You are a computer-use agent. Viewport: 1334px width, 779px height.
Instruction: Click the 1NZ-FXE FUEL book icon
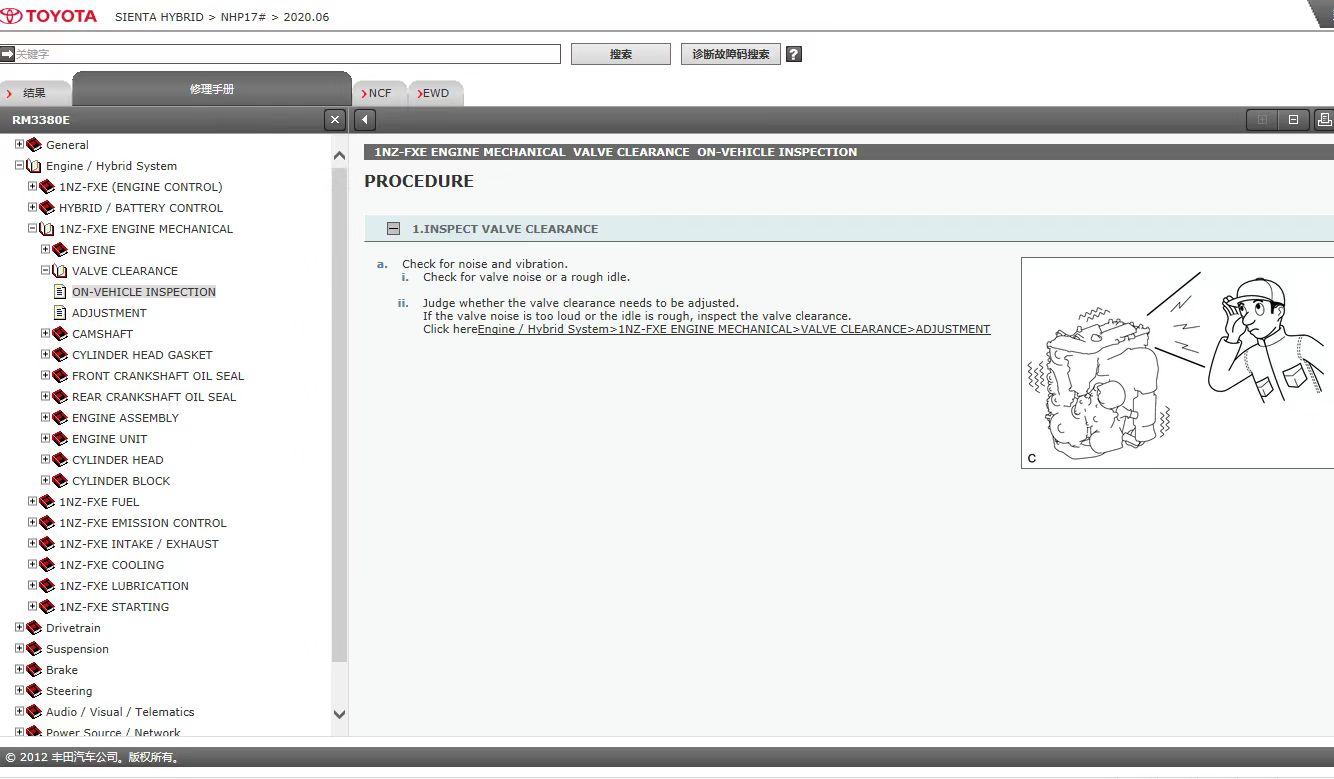[47, 502]
